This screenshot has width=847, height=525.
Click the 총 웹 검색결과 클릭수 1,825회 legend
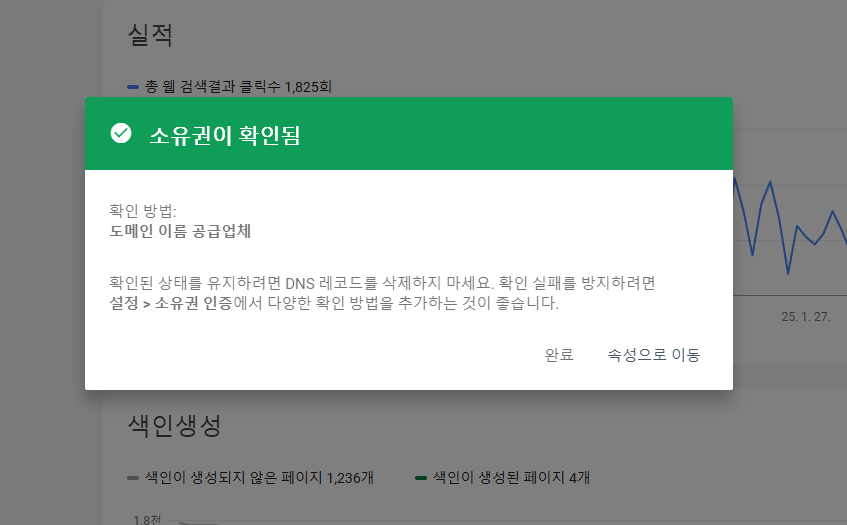pos(230,86)
